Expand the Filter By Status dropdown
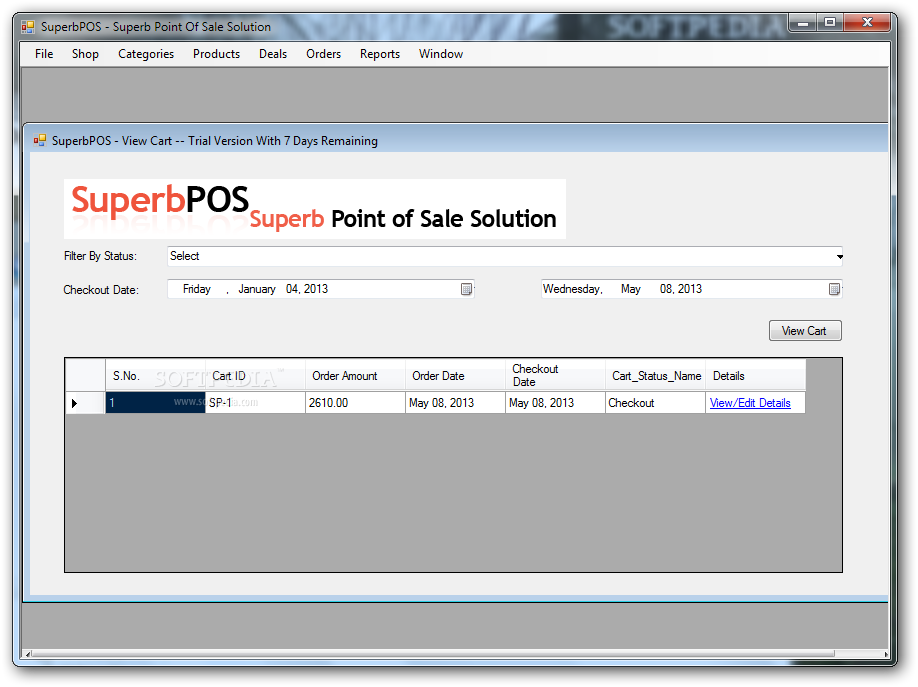 pyautogui.click(x=839, y=257)
